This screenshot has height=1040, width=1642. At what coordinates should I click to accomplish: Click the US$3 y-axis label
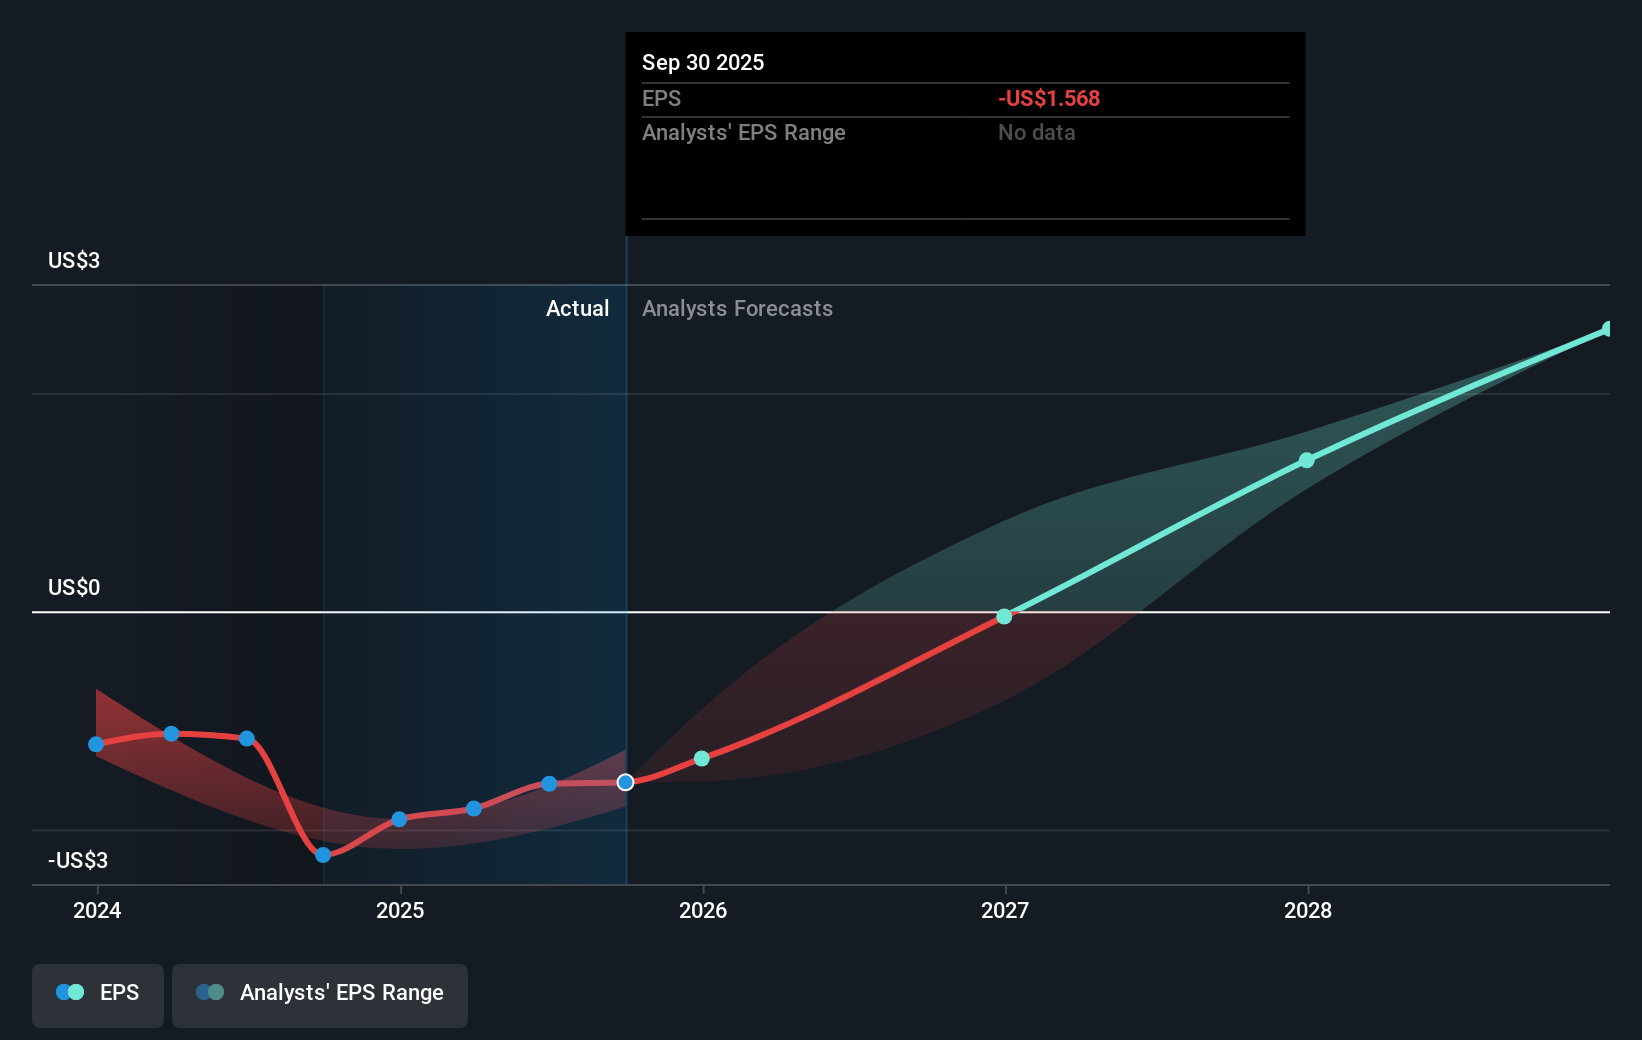(74, 260)
